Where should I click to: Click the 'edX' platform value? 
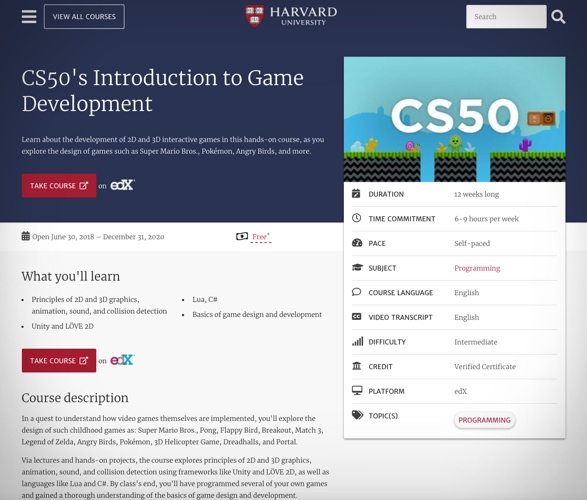point(460,391)
